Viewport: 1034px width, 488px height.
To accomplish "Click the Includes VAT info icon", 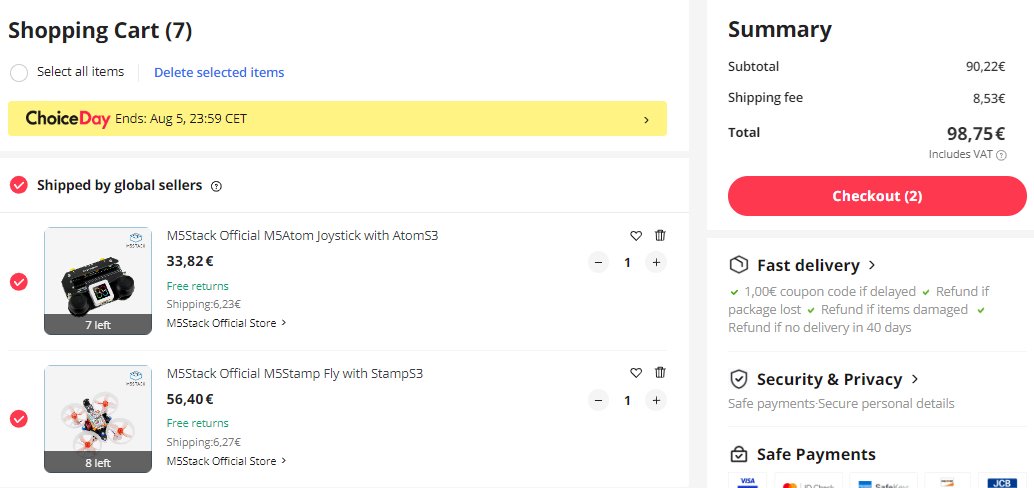I will (x=1001, y=155).
